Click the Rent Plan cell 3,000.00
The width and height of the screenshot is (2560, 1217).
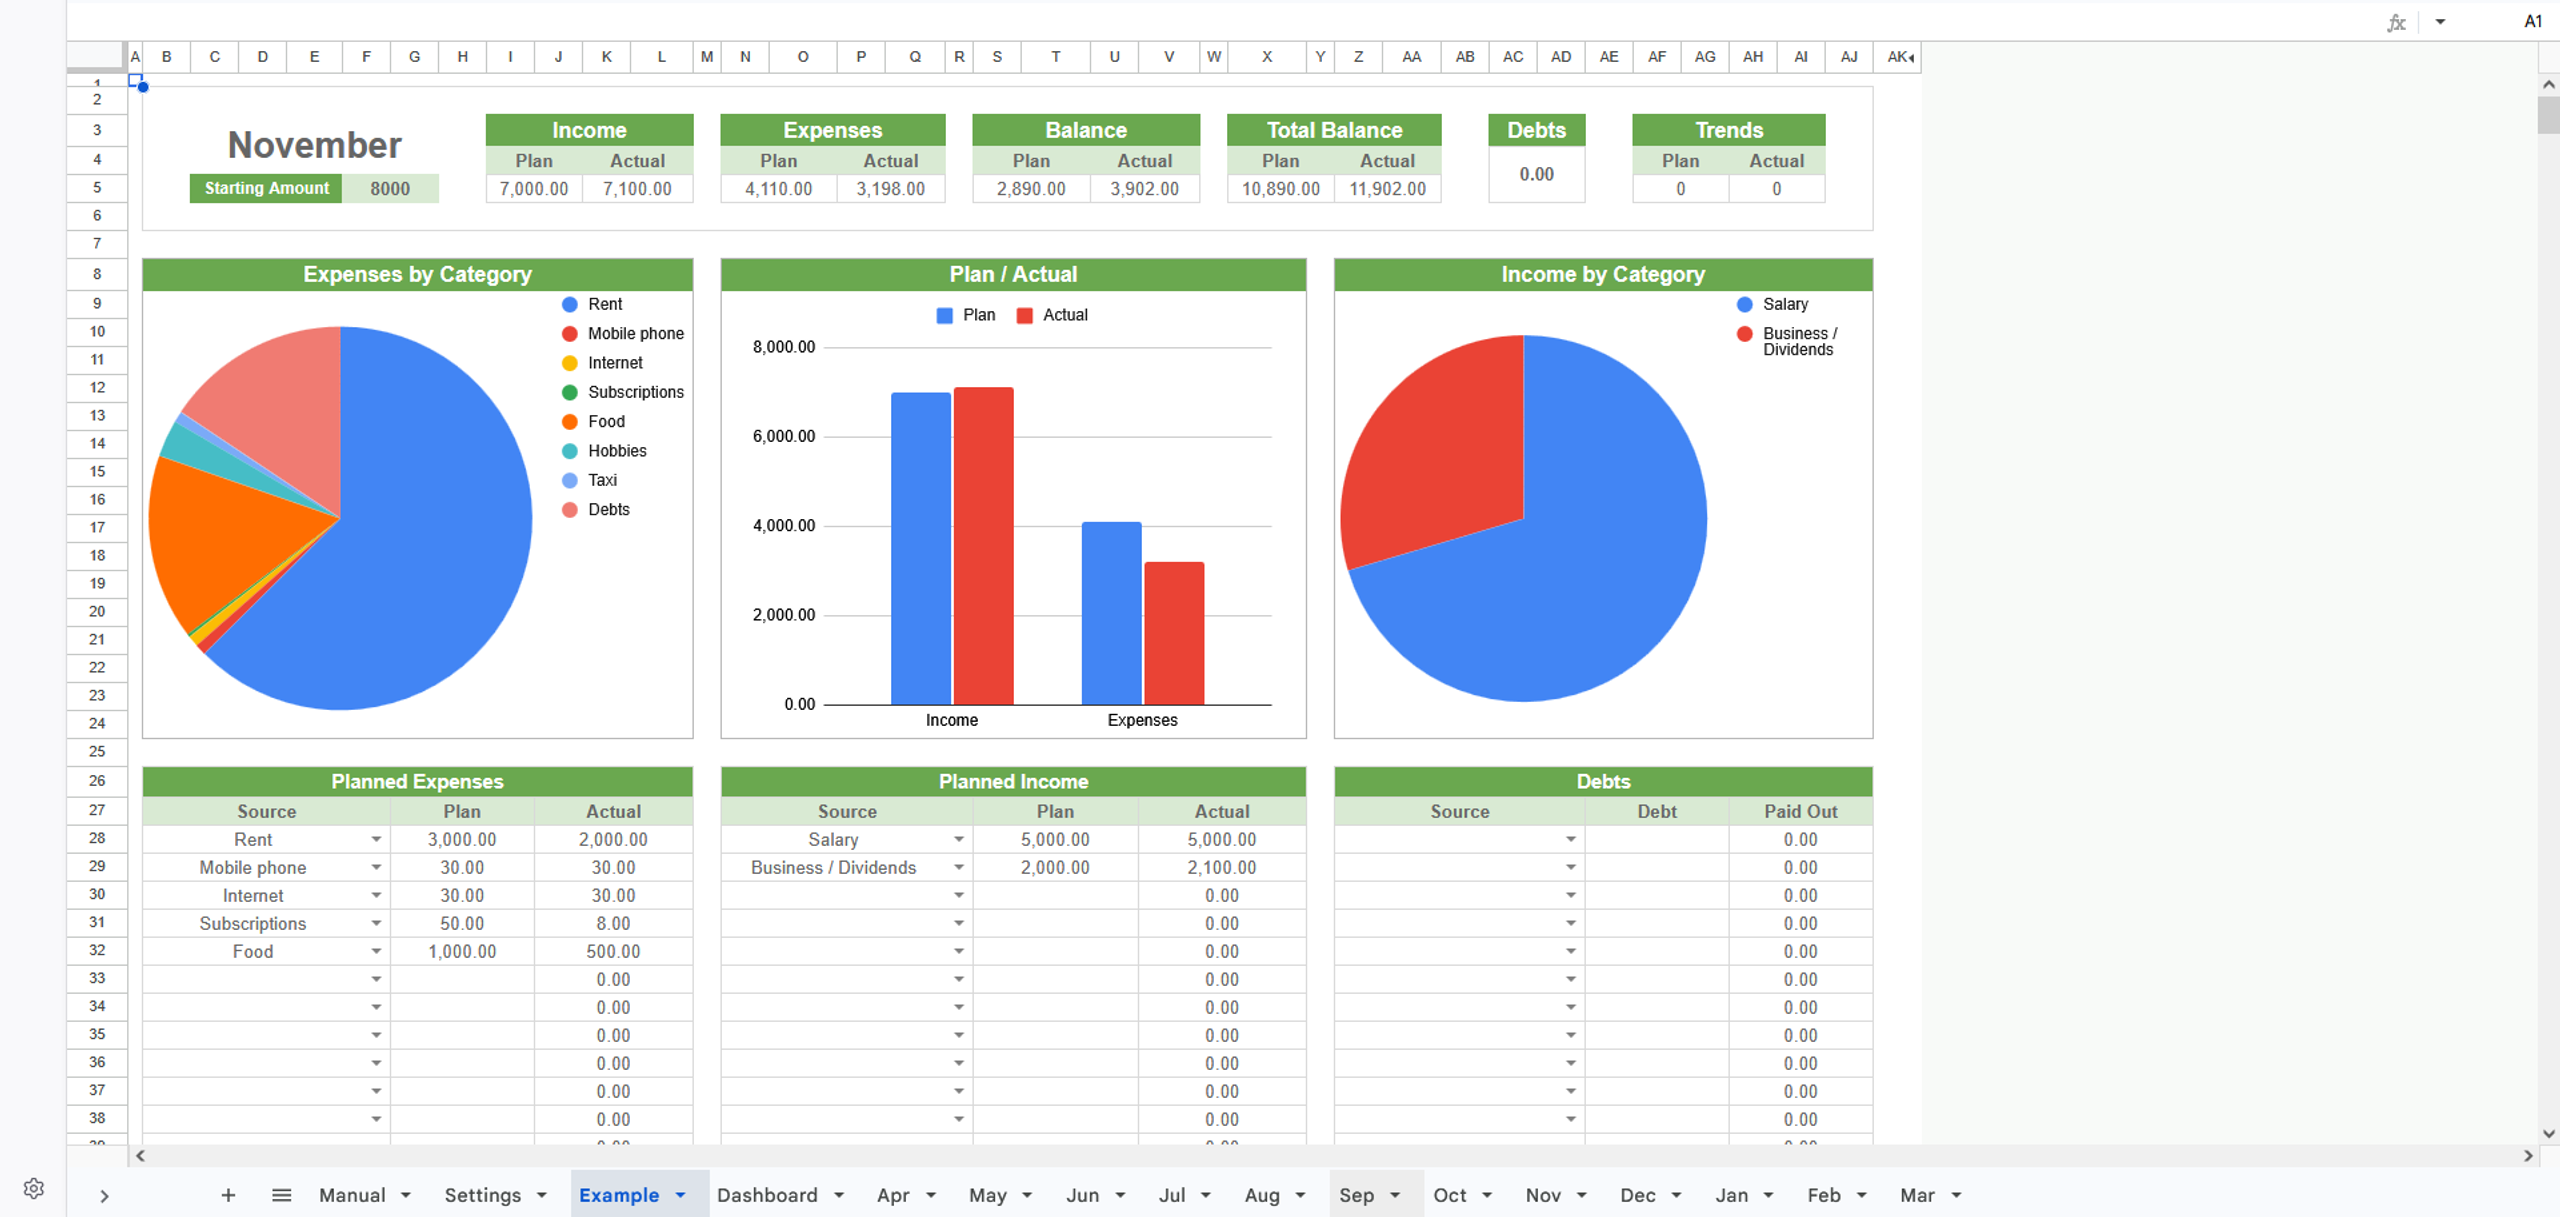462,840
